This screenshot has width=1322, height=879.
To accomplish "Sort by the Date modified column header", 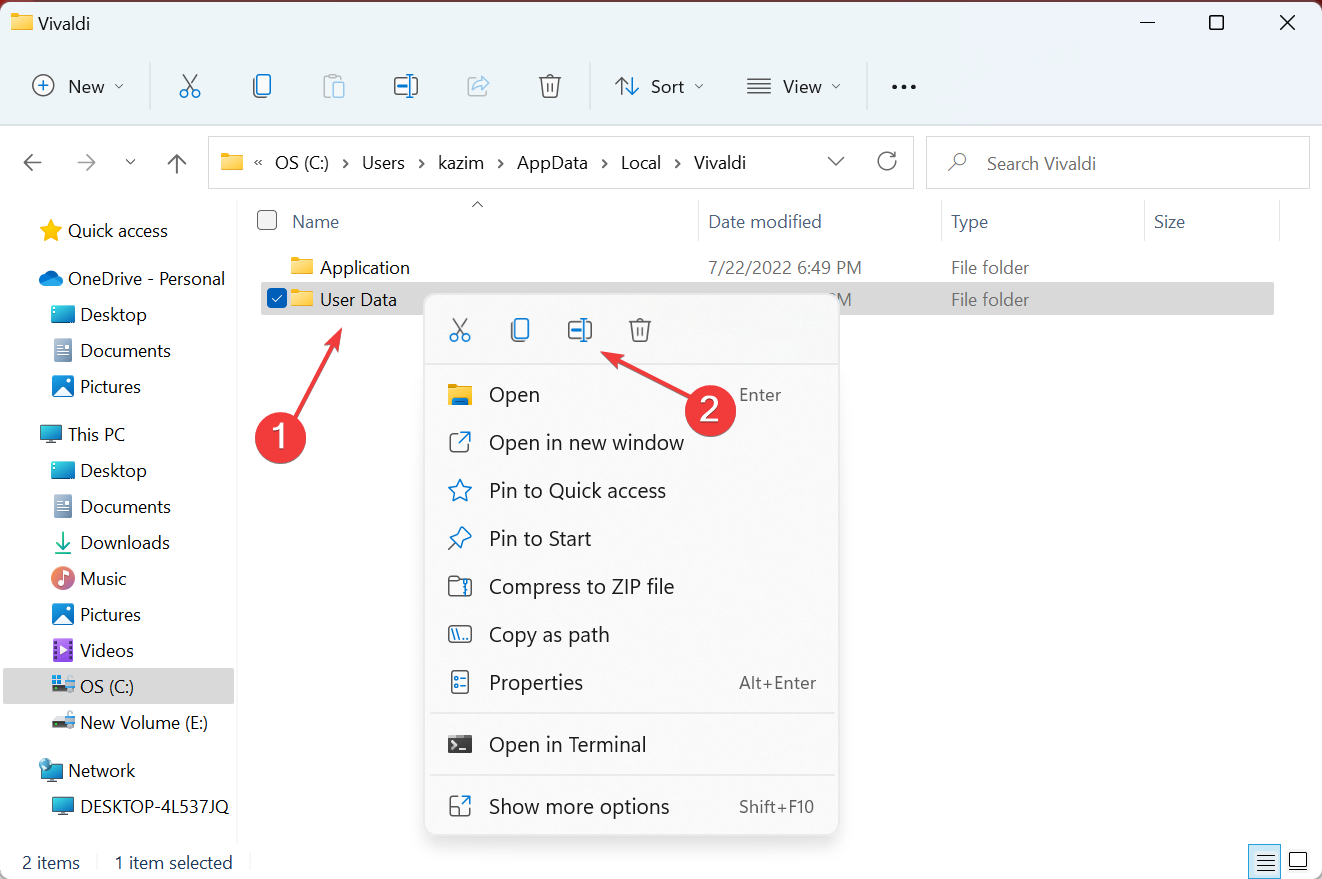I will tap(765, 221).
